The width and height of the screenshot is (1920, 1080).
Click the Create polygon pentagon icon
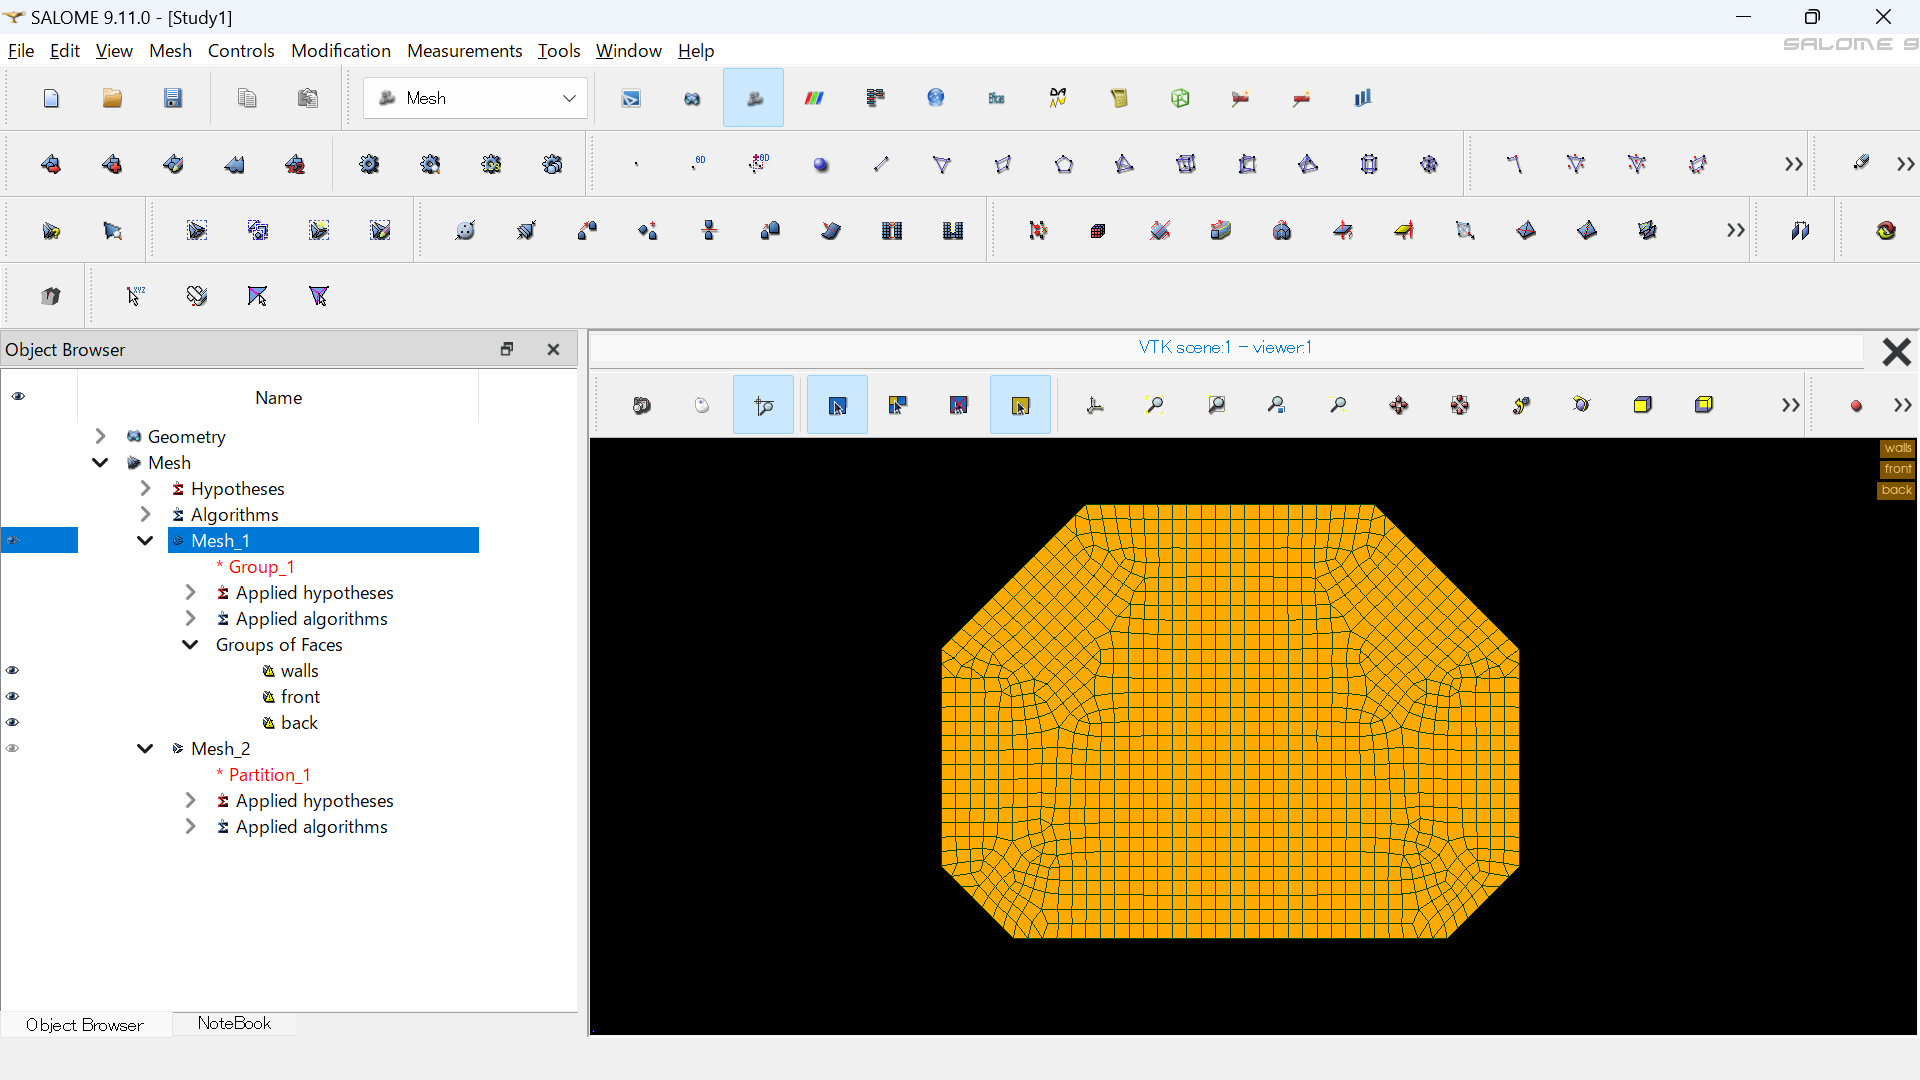click(1064, 164)
